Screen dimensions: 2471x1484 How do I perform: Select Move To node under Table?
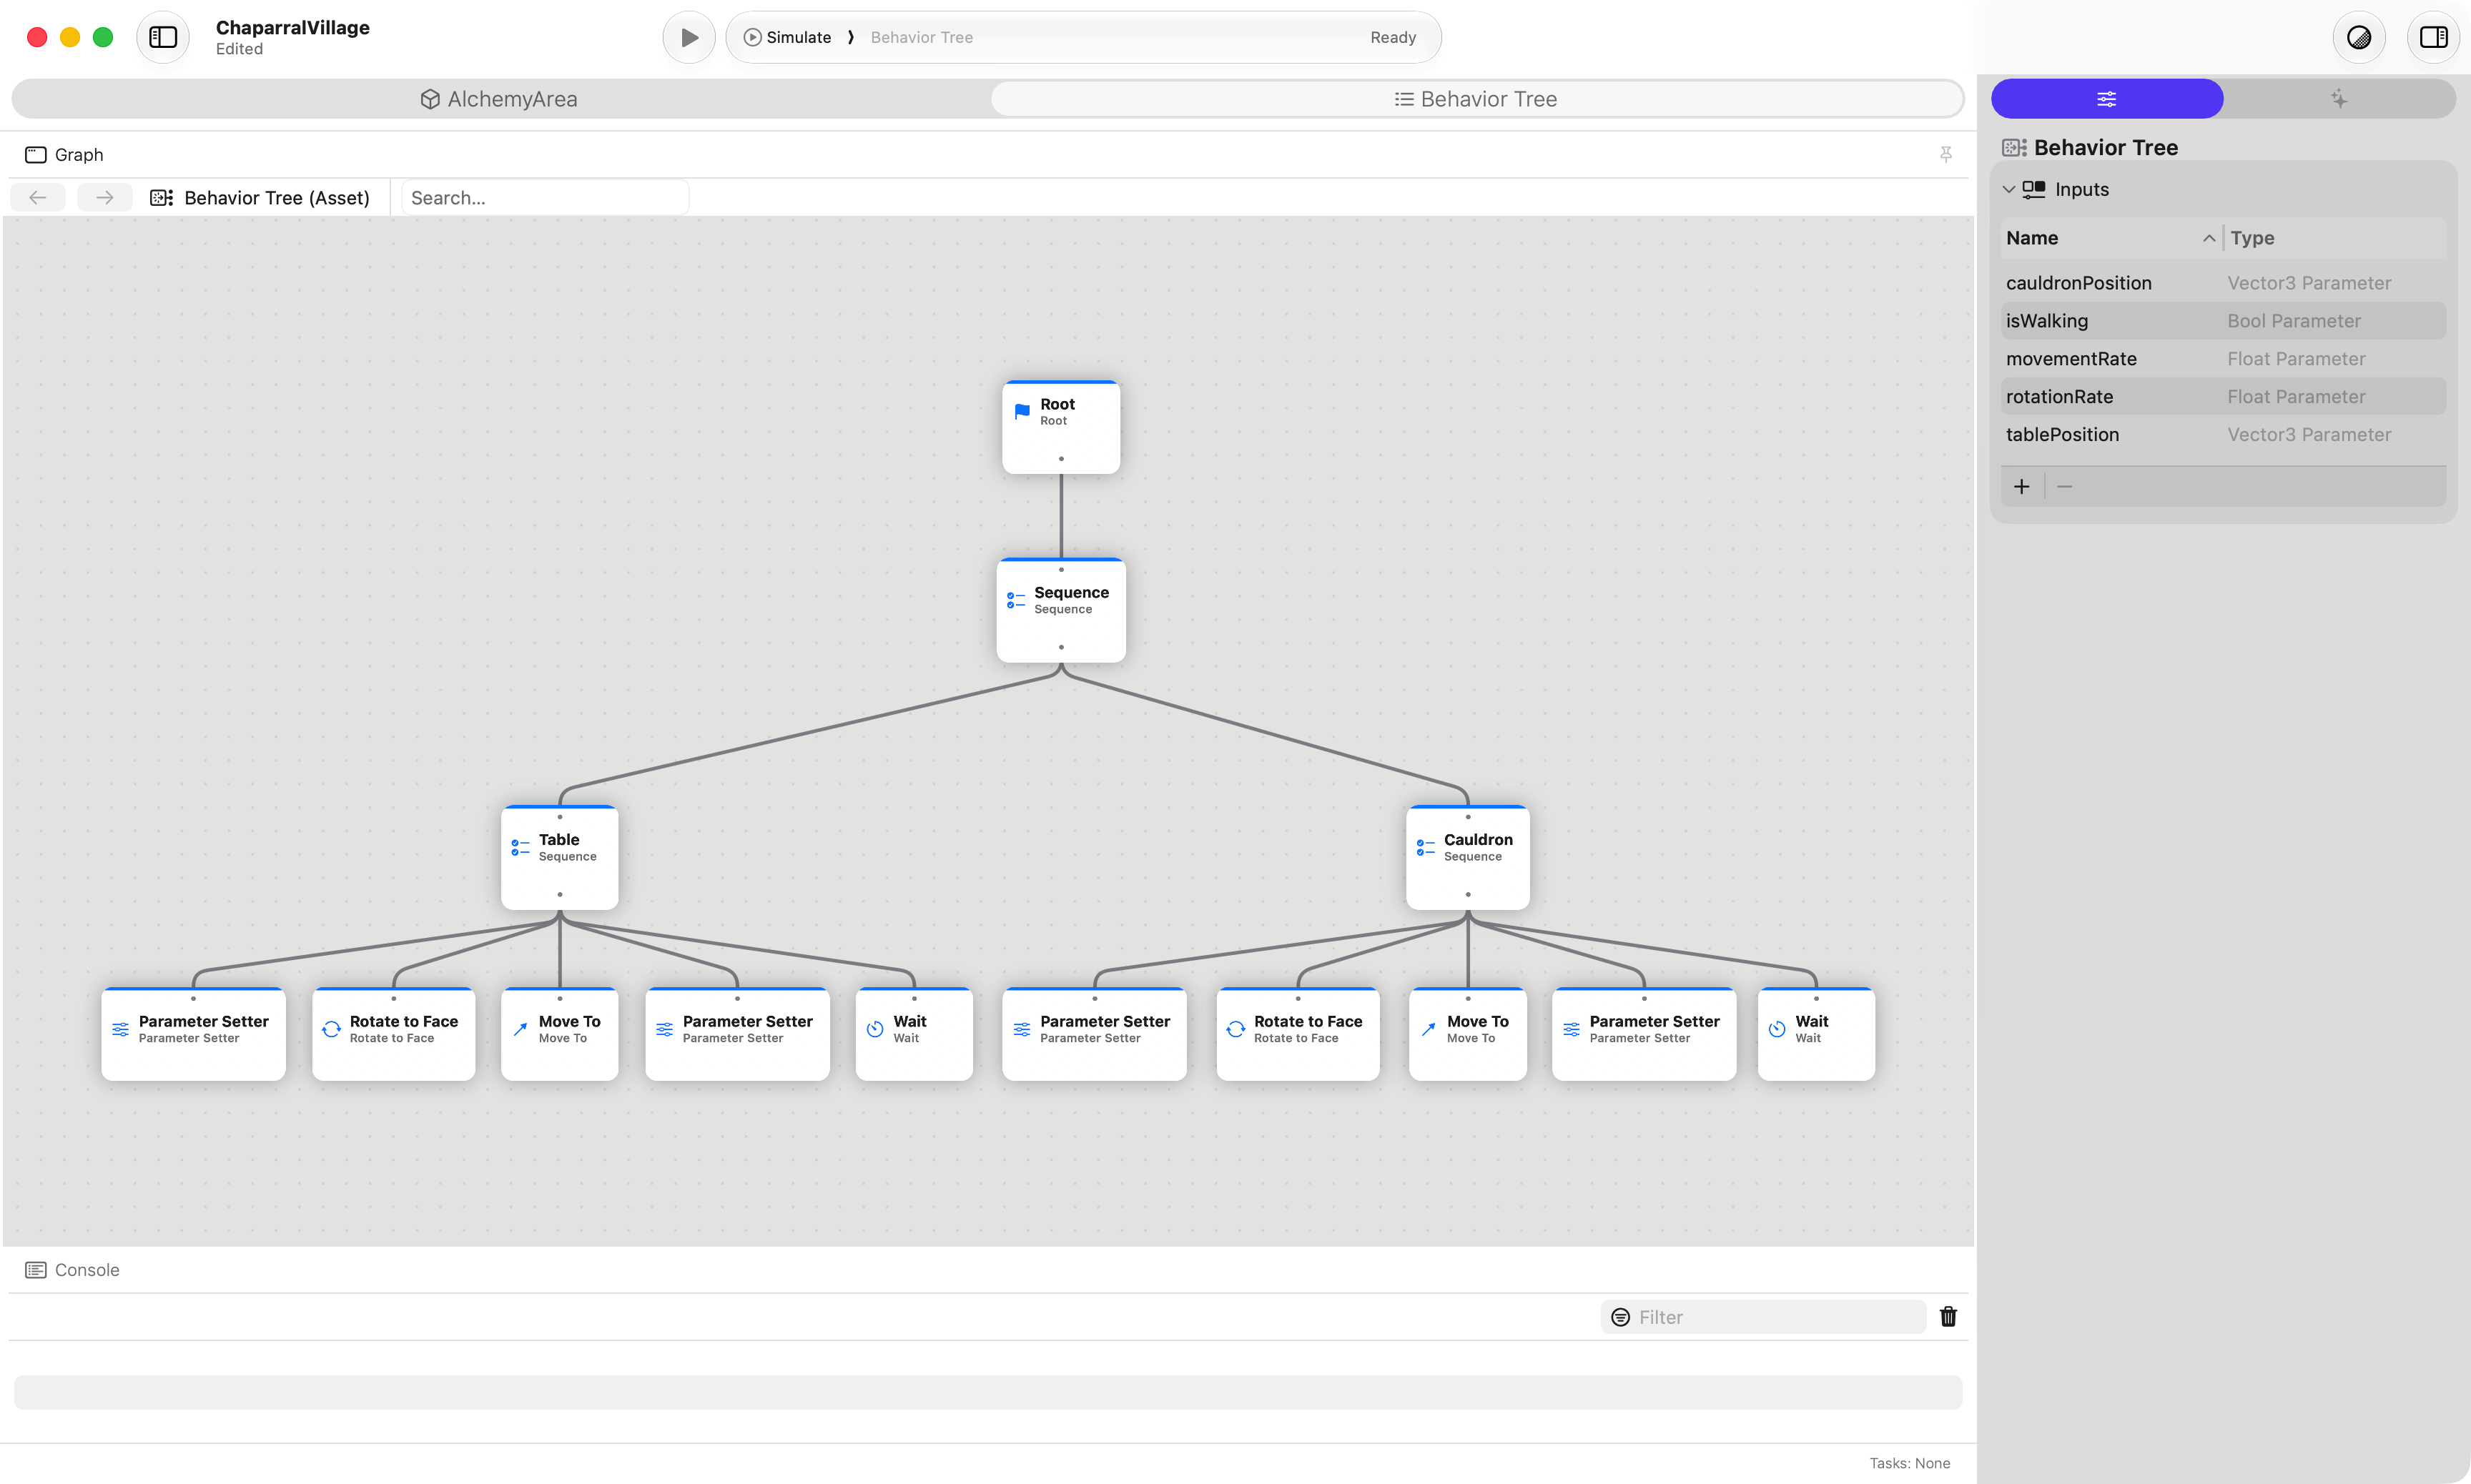pos(560,1034)
